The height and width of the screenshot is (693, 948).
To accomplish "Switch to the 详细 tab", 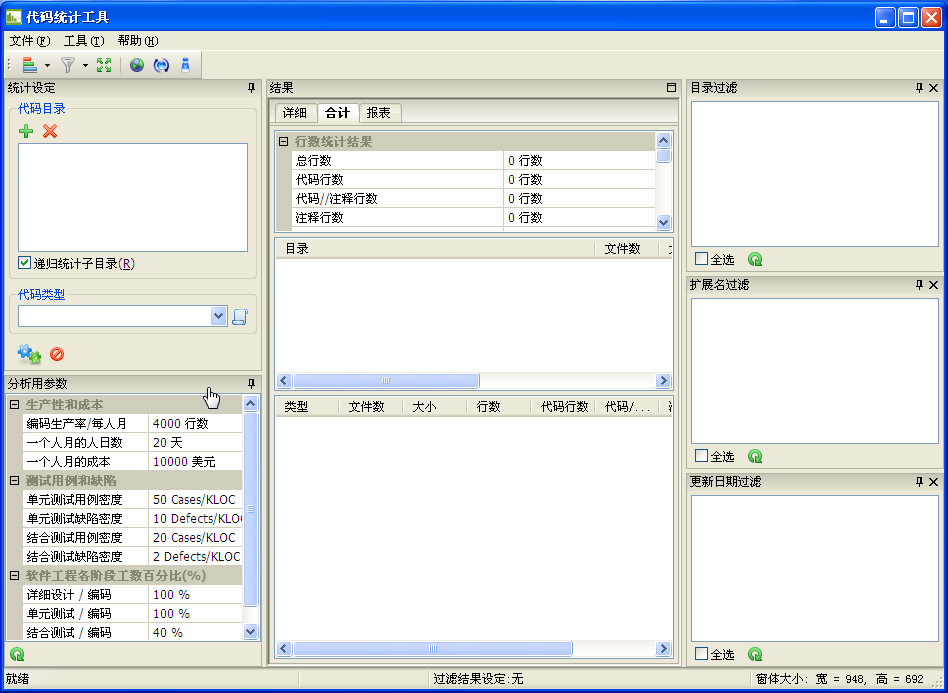I will tap(296, 113).
